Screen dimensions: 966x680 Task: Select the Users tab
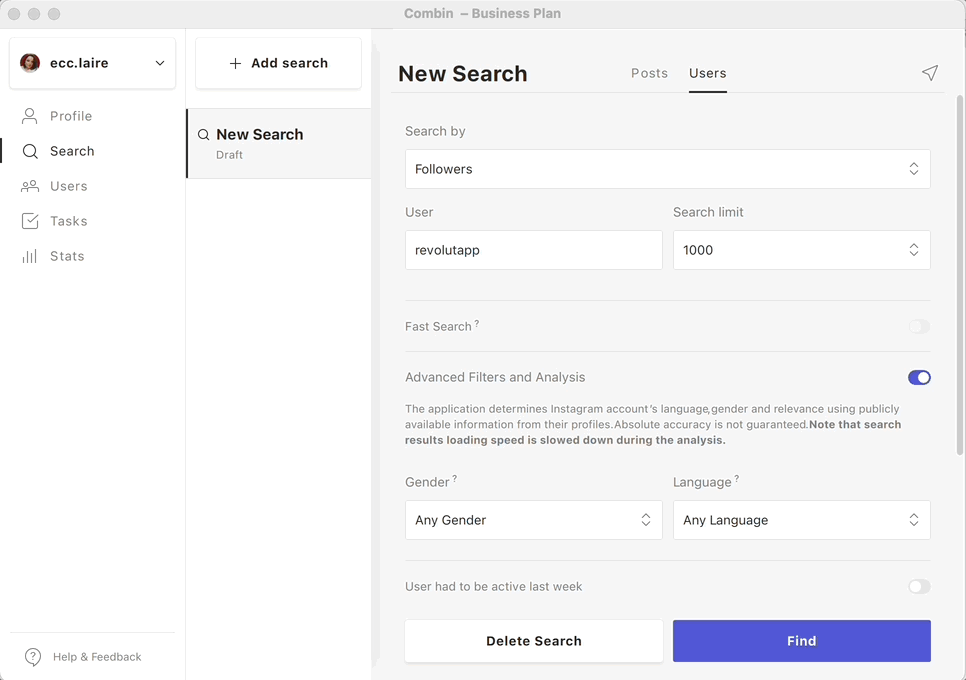(x=707, y=73)
